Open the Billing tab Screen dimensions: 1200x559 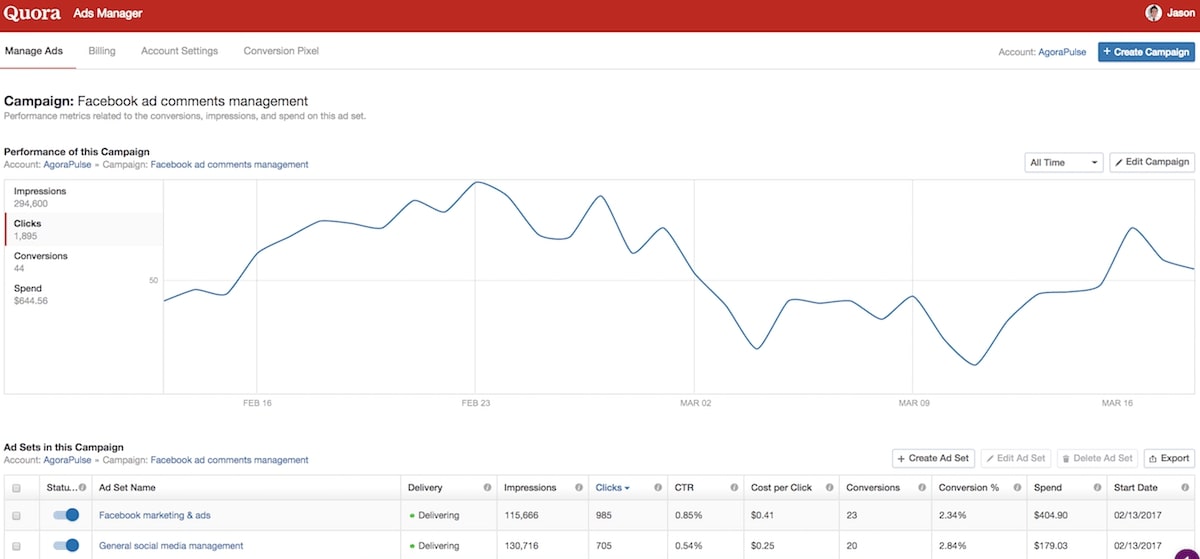102,51
